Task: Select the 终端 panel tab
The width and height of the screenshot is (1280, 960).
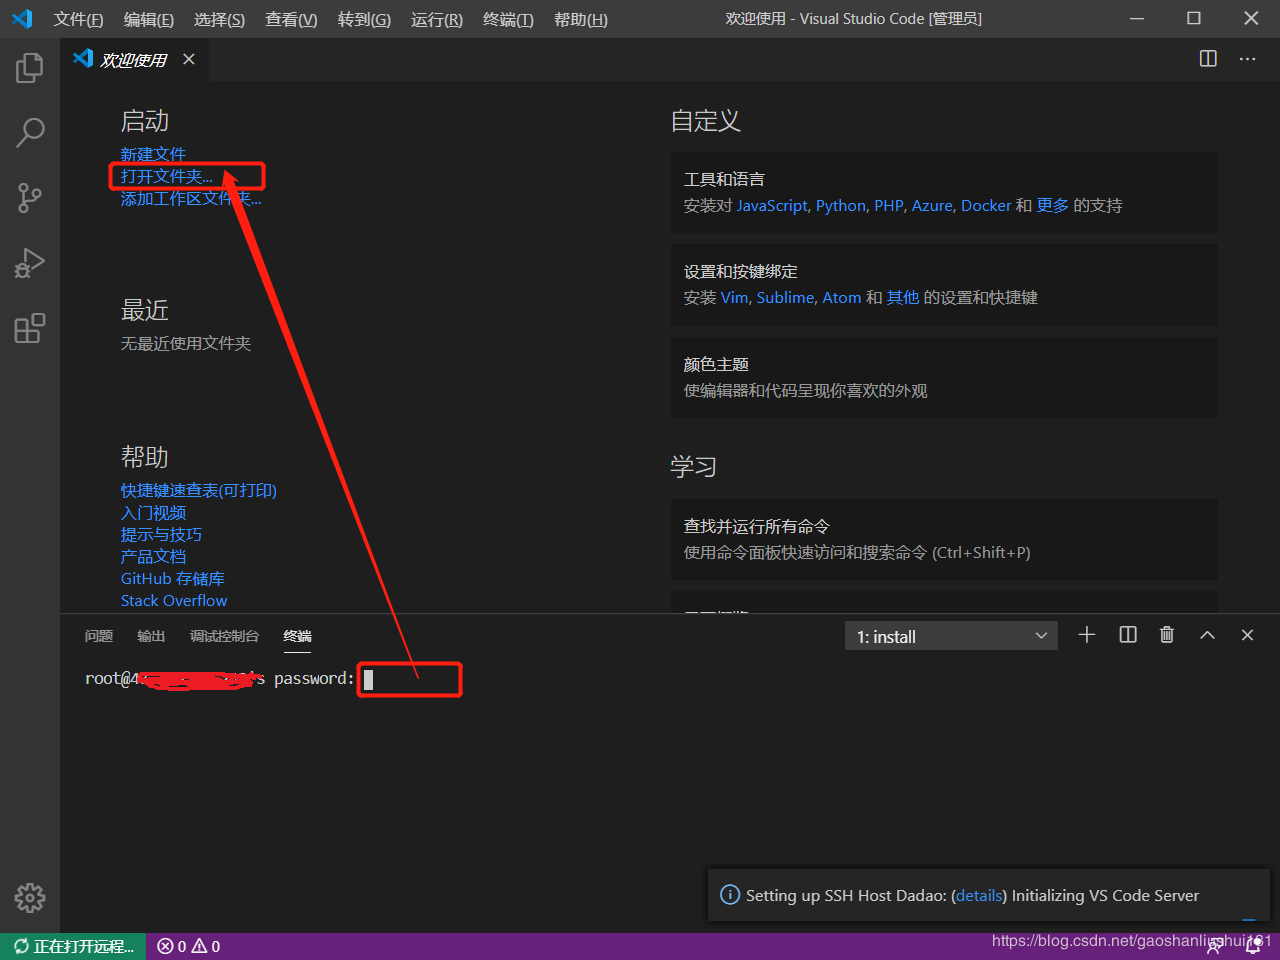Action: tap(297, 636)
